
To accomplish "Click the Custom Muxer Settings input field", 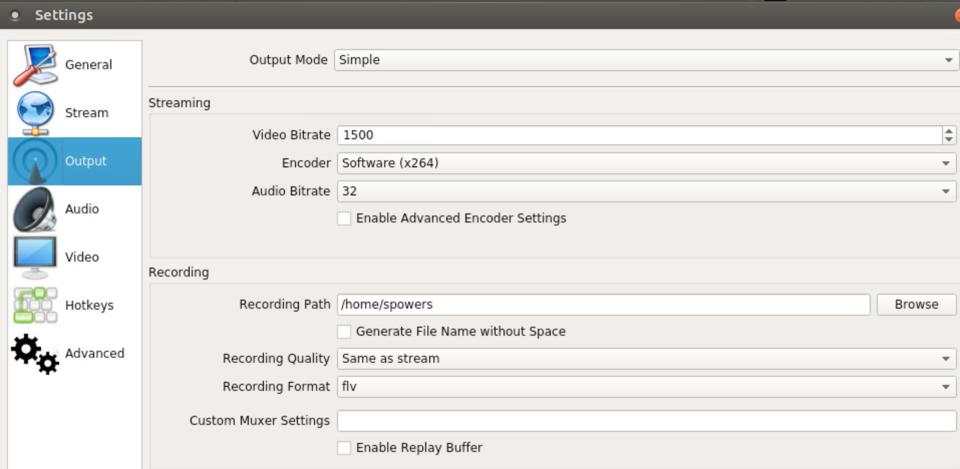I will [645, 421].
